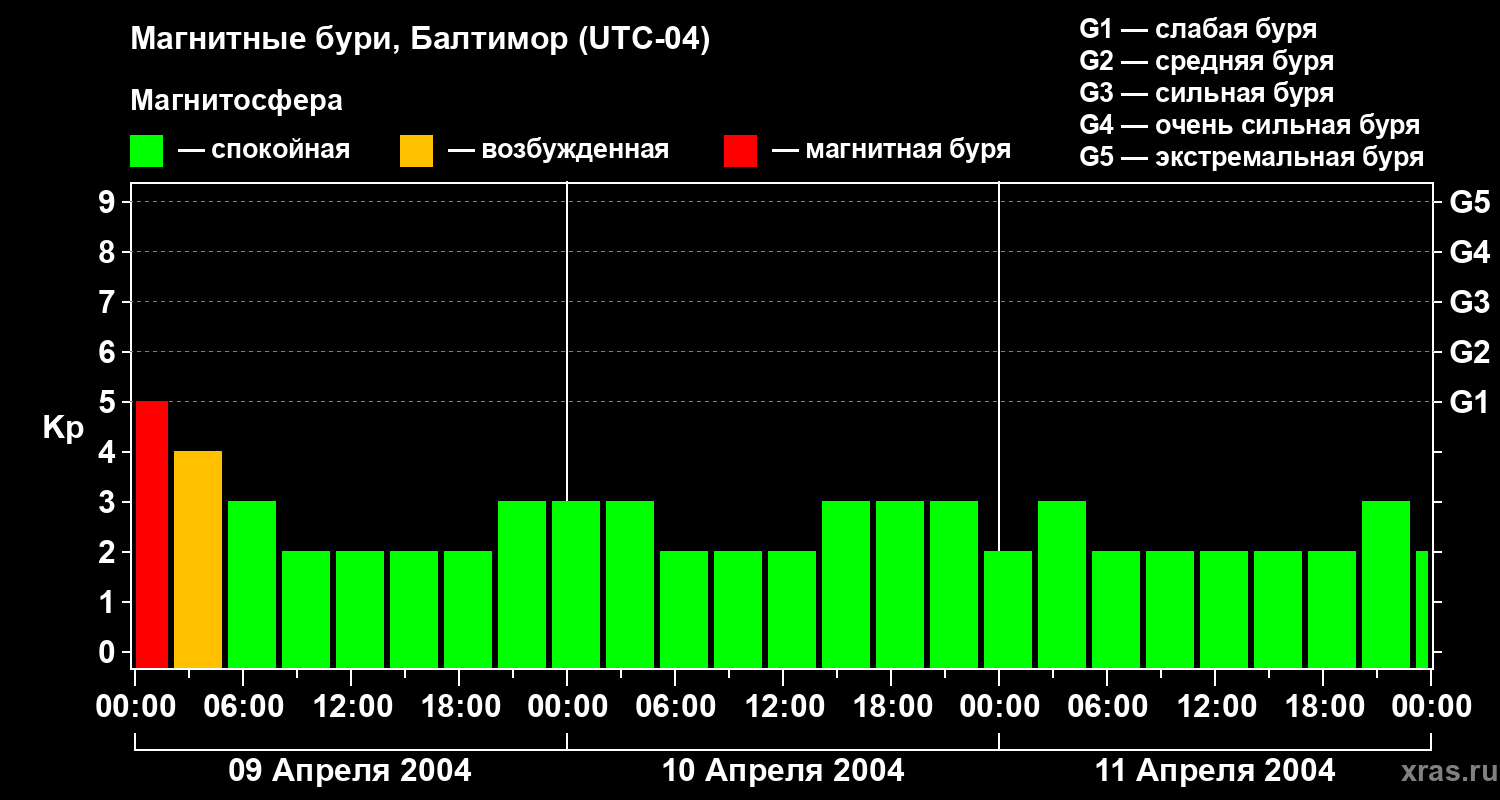
Task: Select the 15:00–18:00 bar on 11 April
Action: coord(1278,609)
